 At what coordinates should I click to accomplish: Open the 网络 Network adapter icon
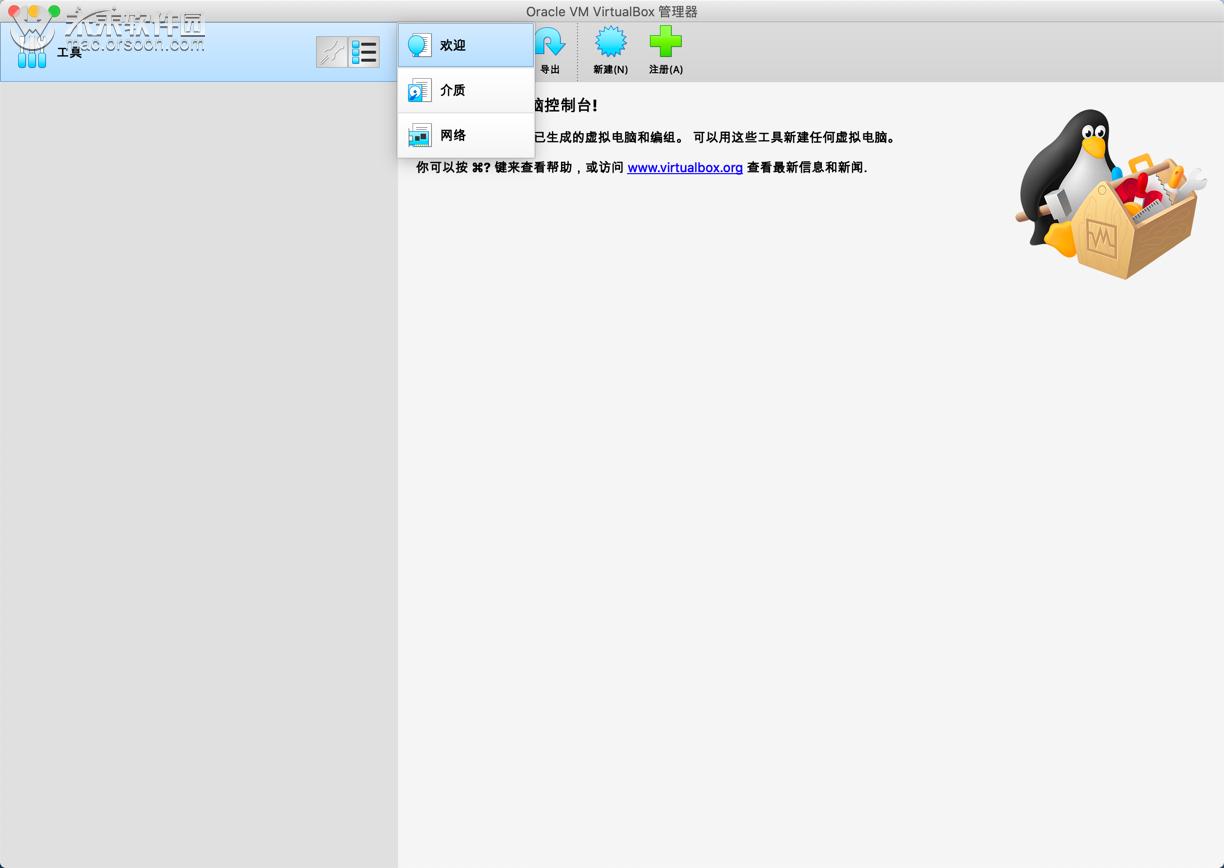pos(418,134)
